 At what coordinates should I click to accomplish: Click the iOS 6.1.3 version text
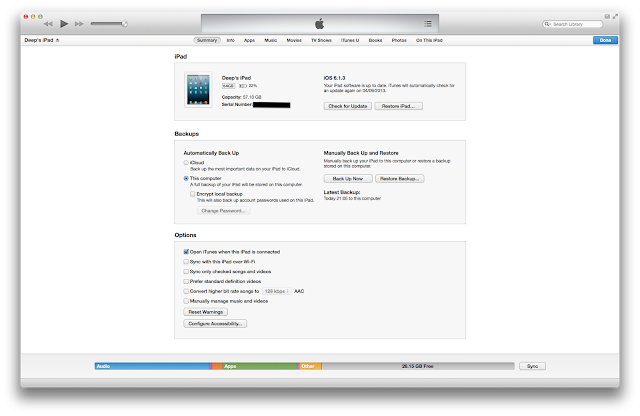click(334, 78)
